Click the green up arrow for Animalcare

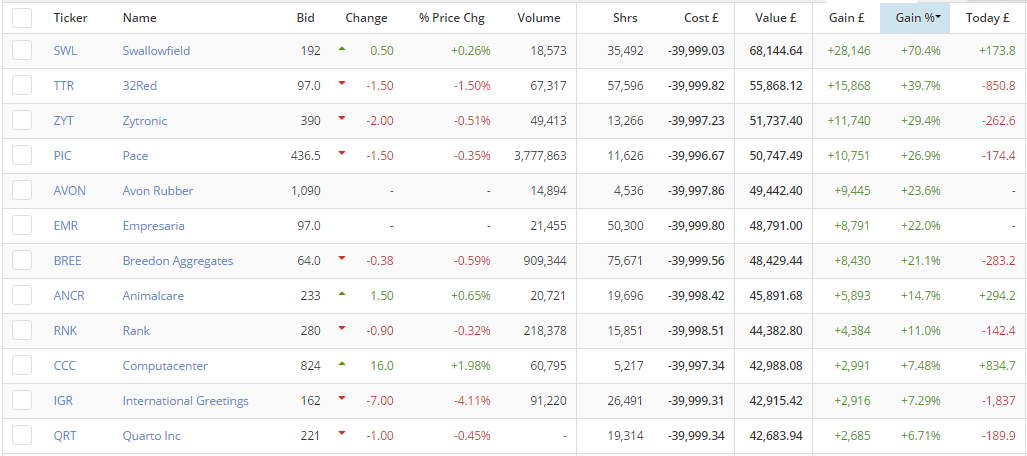click(341, 293)
